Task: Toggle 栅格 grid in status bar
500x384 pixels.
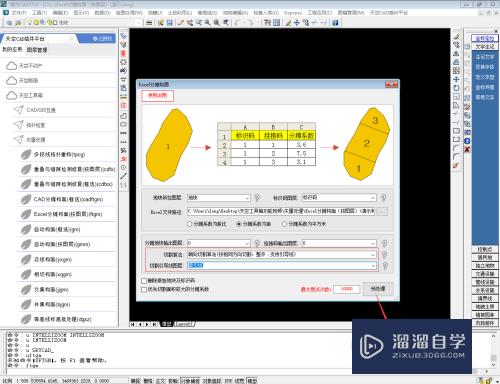Action: 148,381
